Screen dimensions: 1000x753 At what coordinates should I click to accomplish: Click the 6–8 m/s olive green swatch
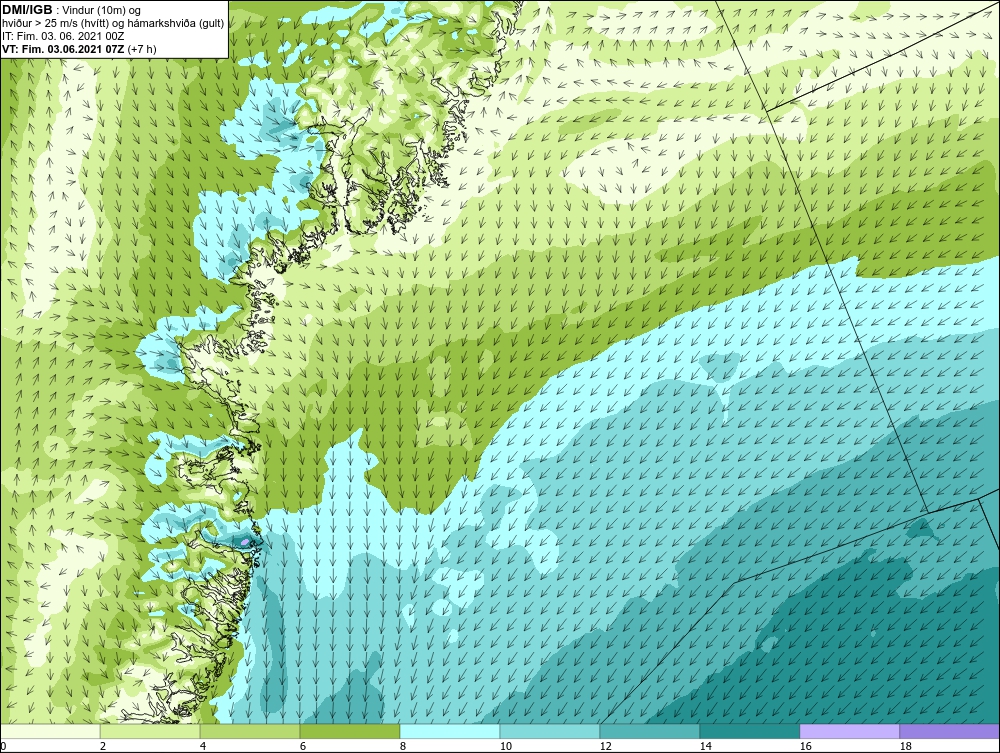pos(349,731)
